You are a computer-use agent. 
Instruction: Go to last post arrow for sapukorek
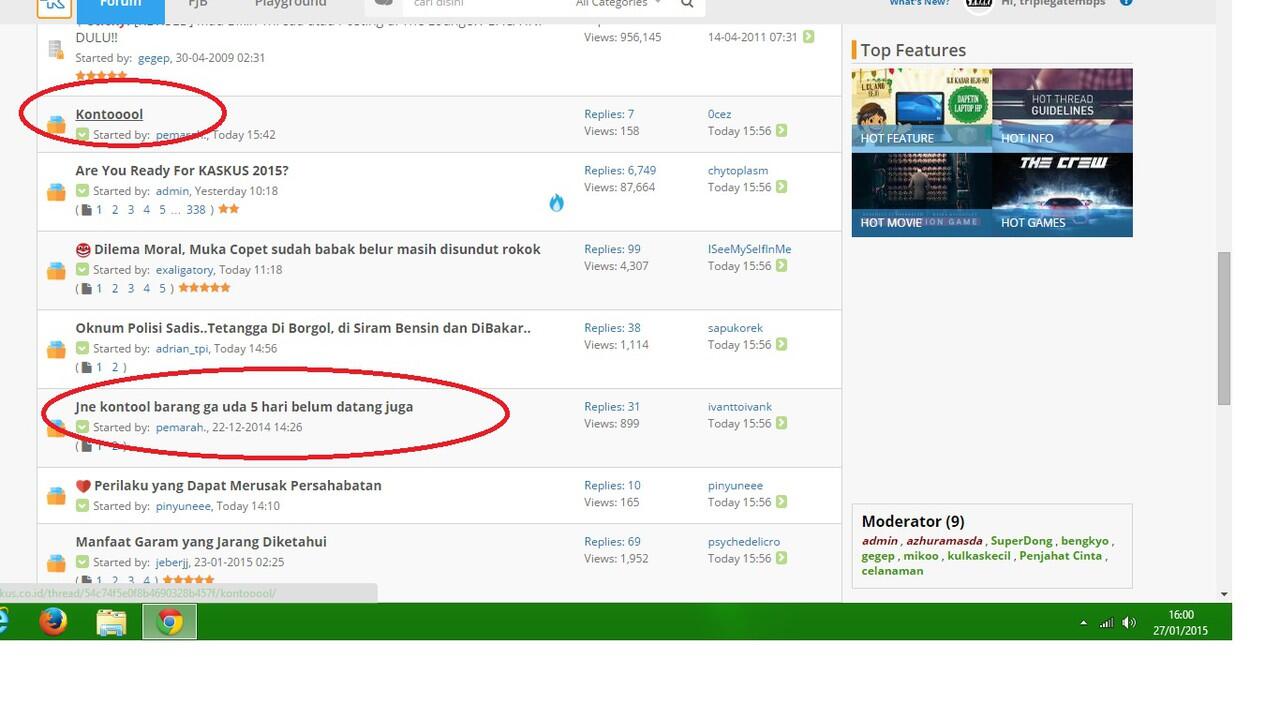tap(781, 345)
